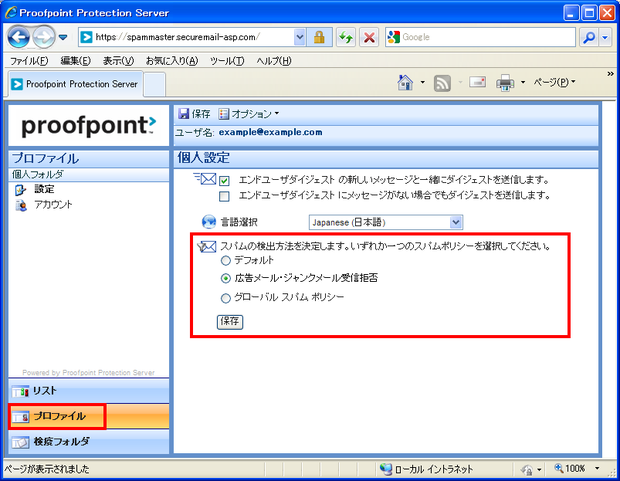This screenshot has width=620, height=481.
Task: Open the 言語選択 Japanese dropdown
Action: tap(386, 222)
